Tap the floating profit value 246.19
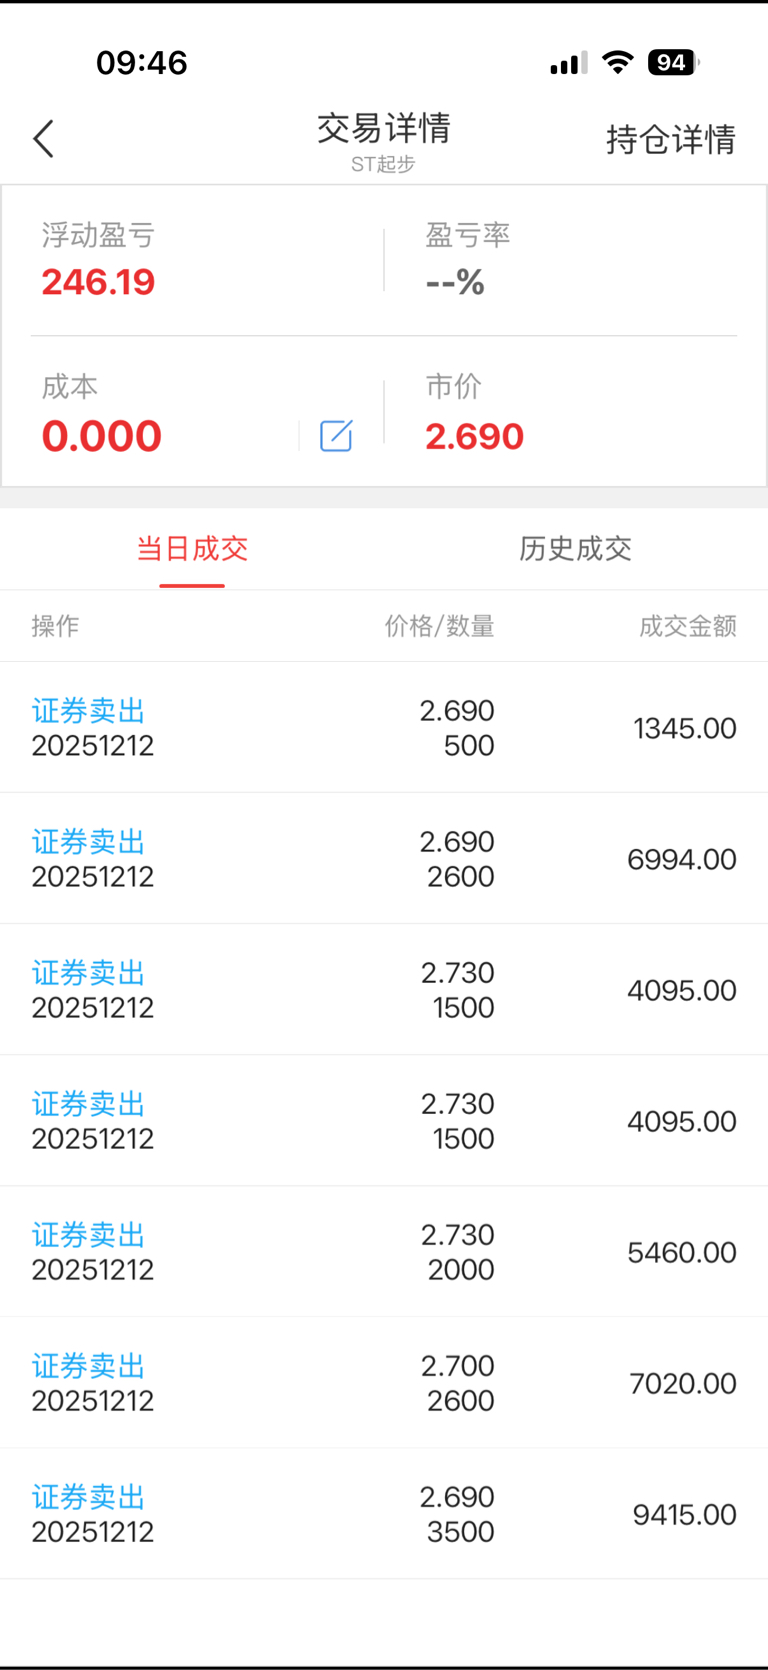 pyautogui.click(x=98, y=282)
